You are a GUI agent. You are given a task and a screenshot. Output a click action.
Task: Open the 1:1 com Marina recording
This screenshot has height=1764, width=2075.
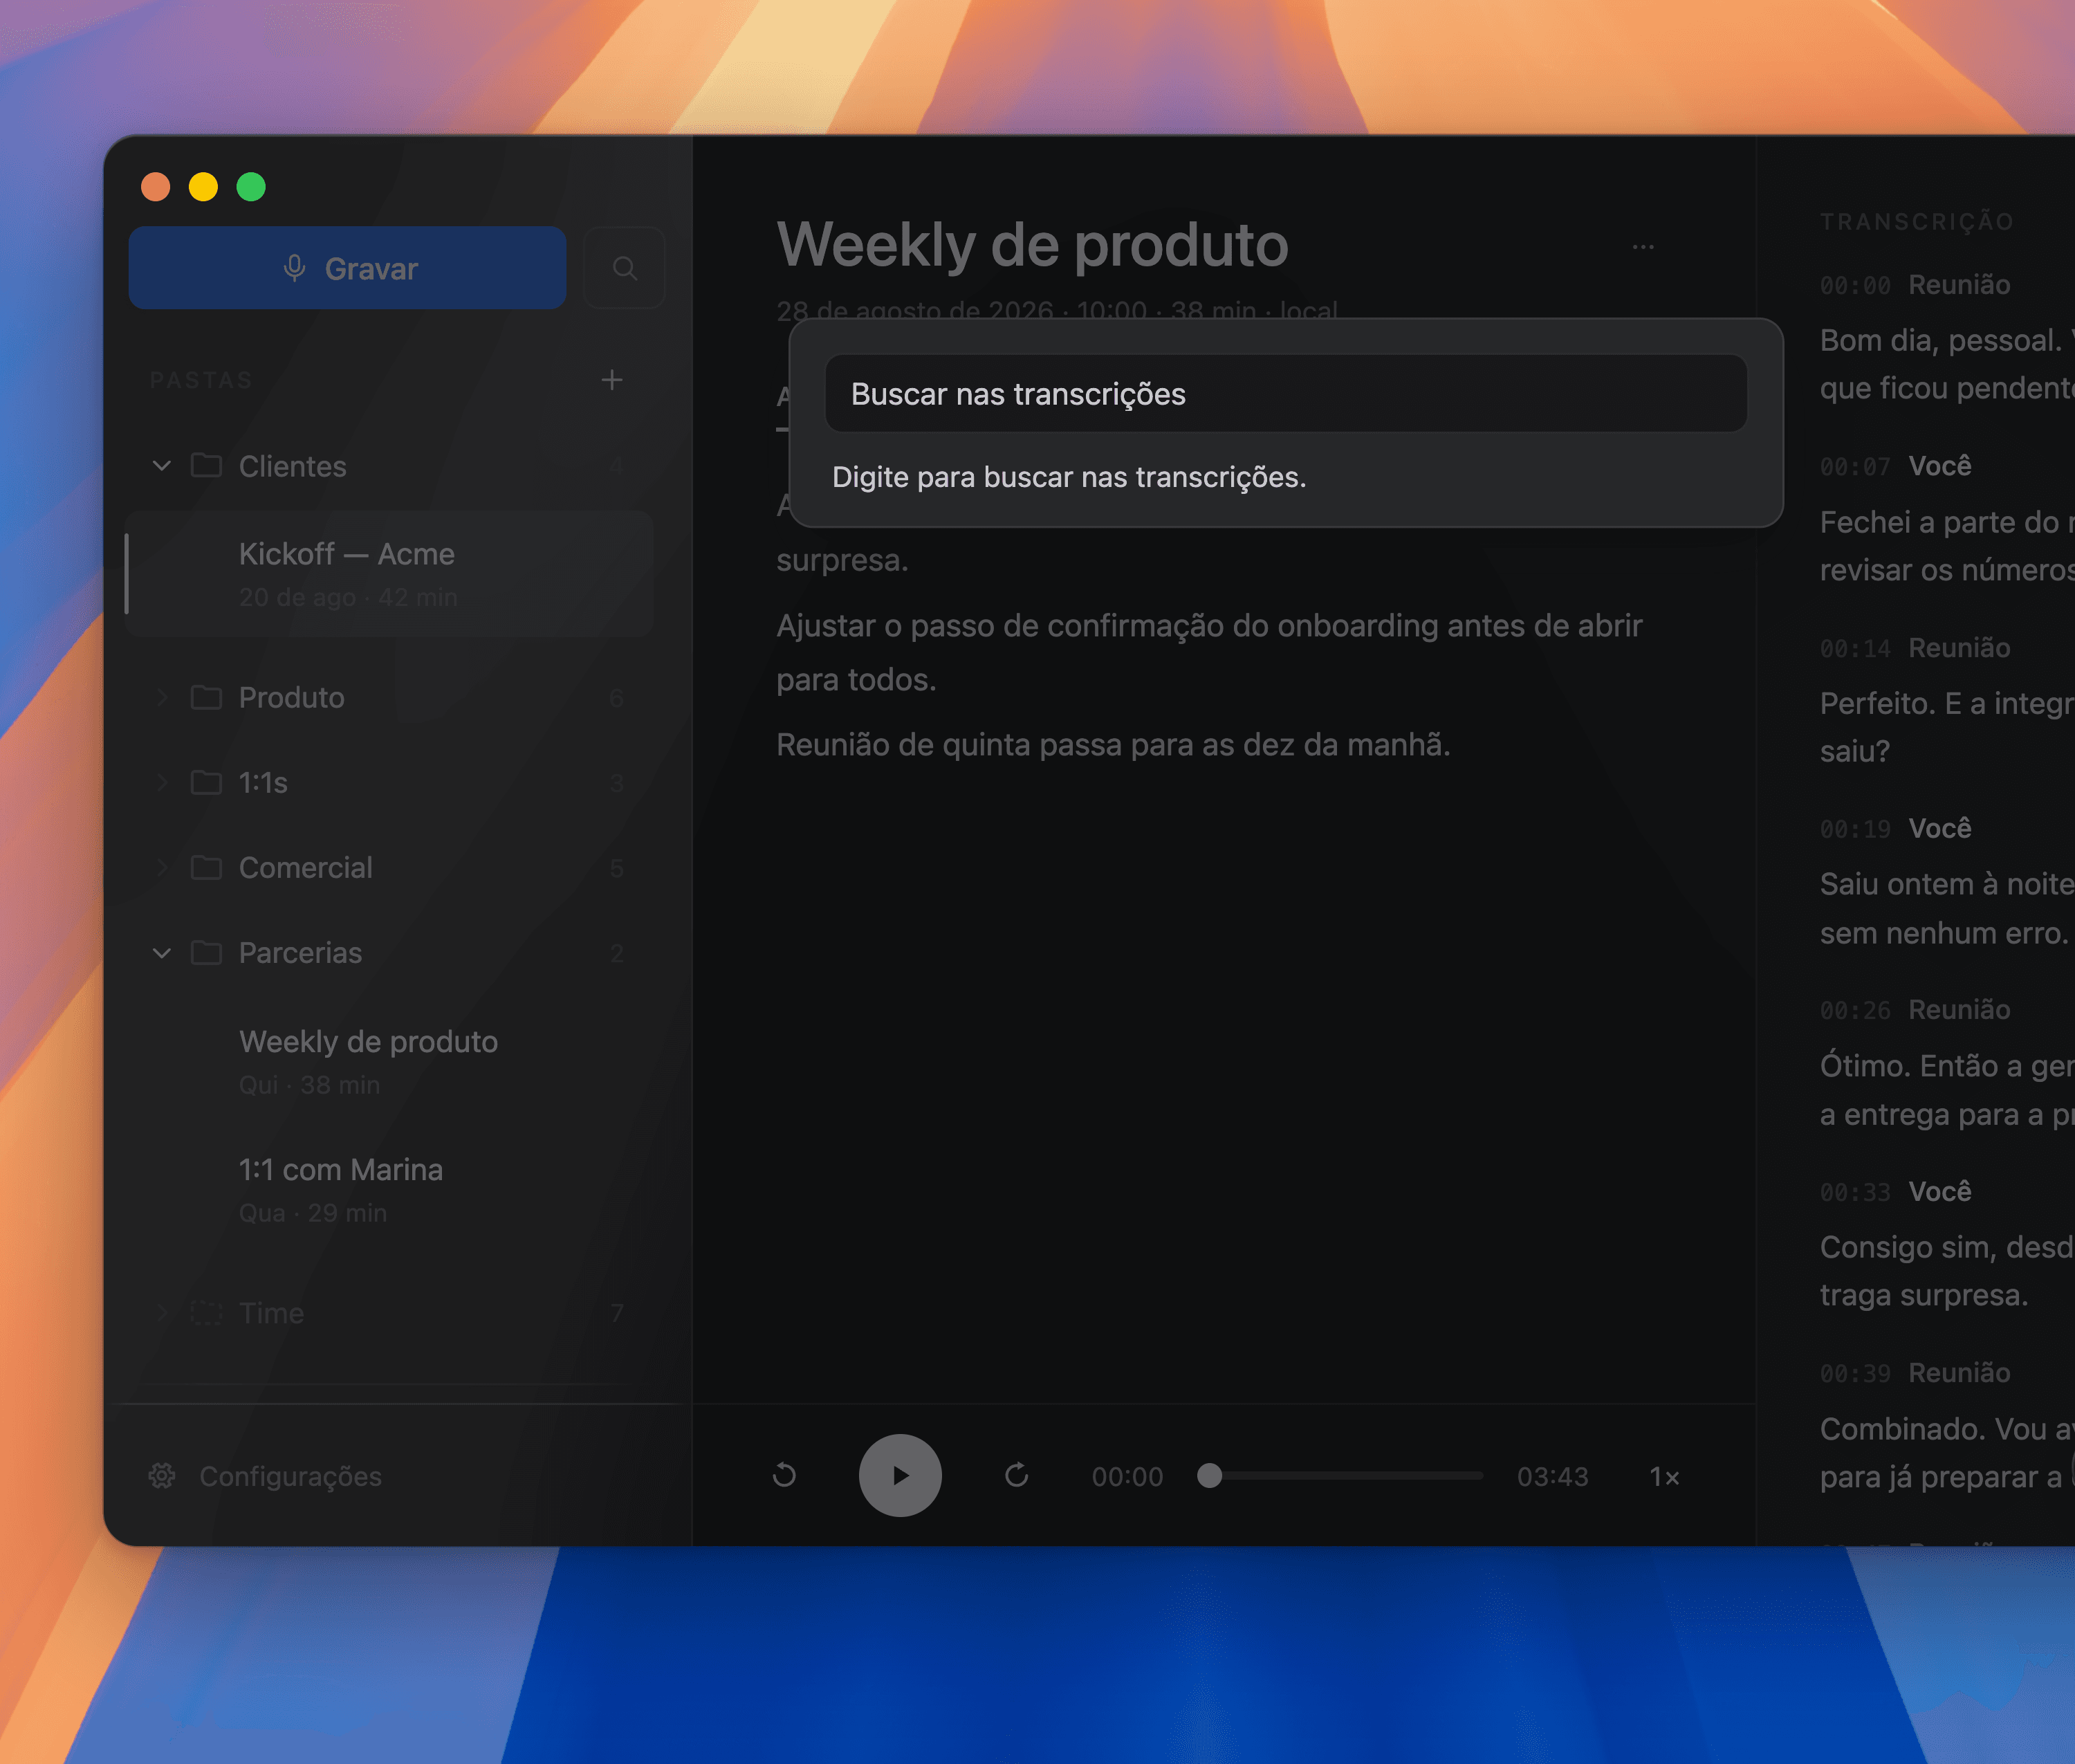389,1190
